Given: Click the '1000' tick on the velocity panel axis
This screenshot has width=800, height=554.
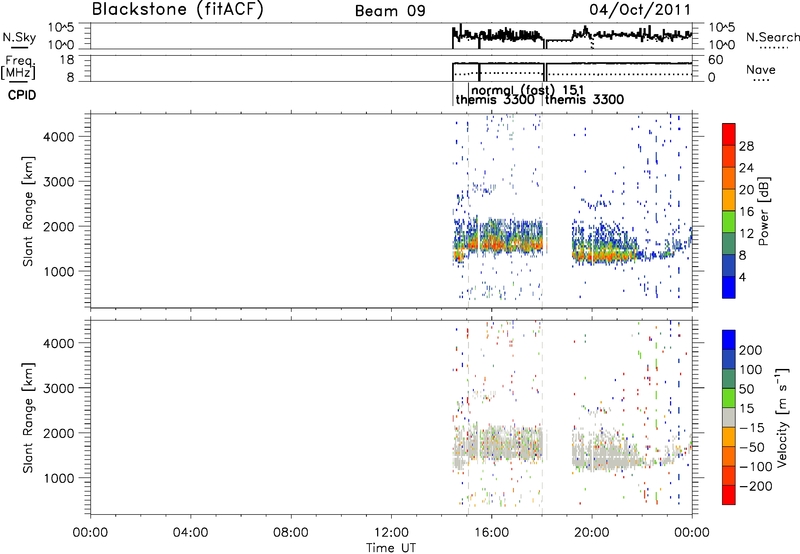Looking at the screenshot, I should click(x=59, y=478).
